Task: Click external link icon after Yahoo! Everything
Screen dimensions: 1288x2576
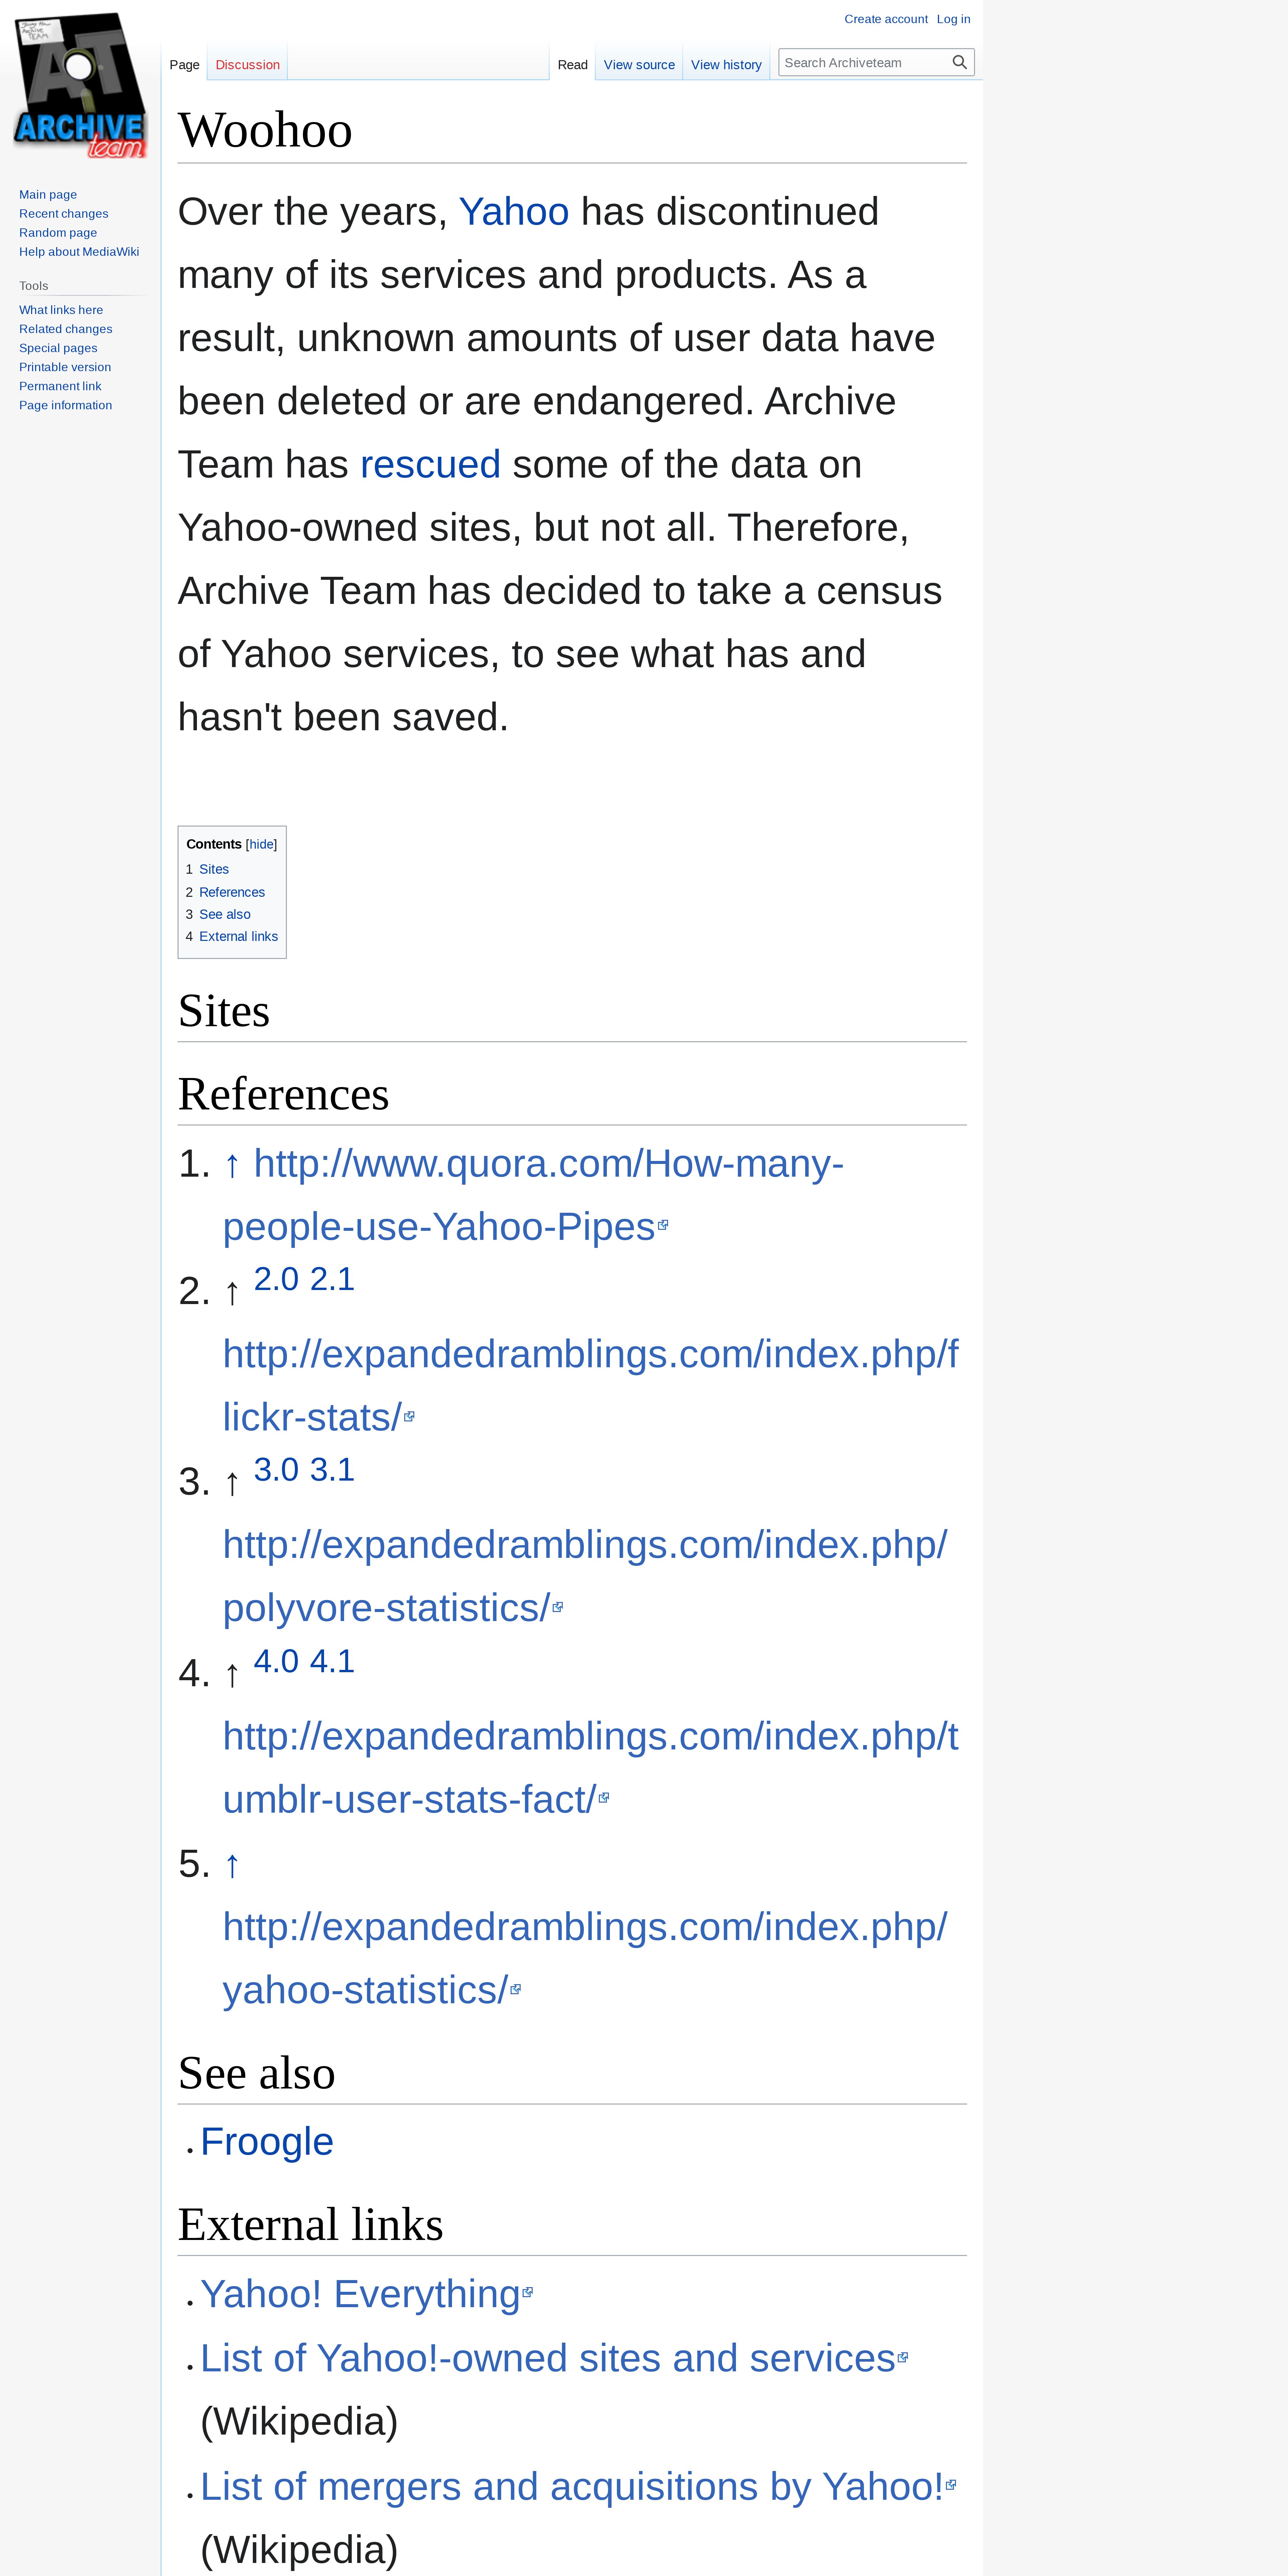Action: point(528,2293)
